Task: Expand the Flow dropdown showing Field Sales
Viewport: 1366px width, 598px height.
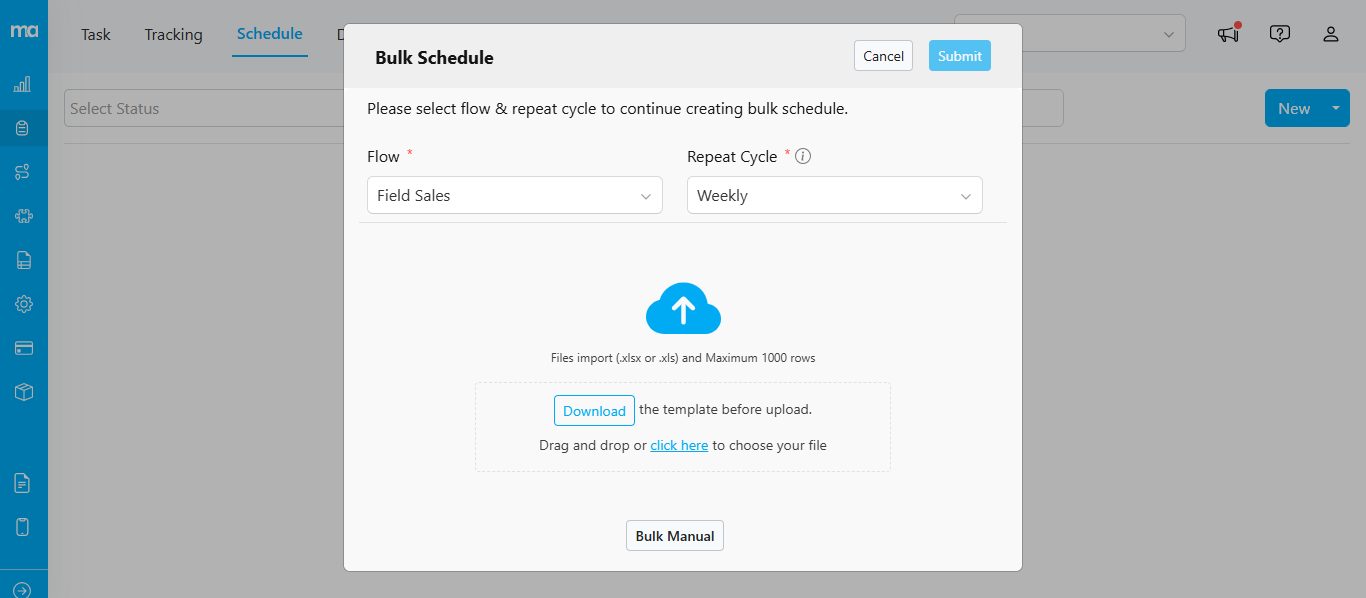Action: (514, 196)
